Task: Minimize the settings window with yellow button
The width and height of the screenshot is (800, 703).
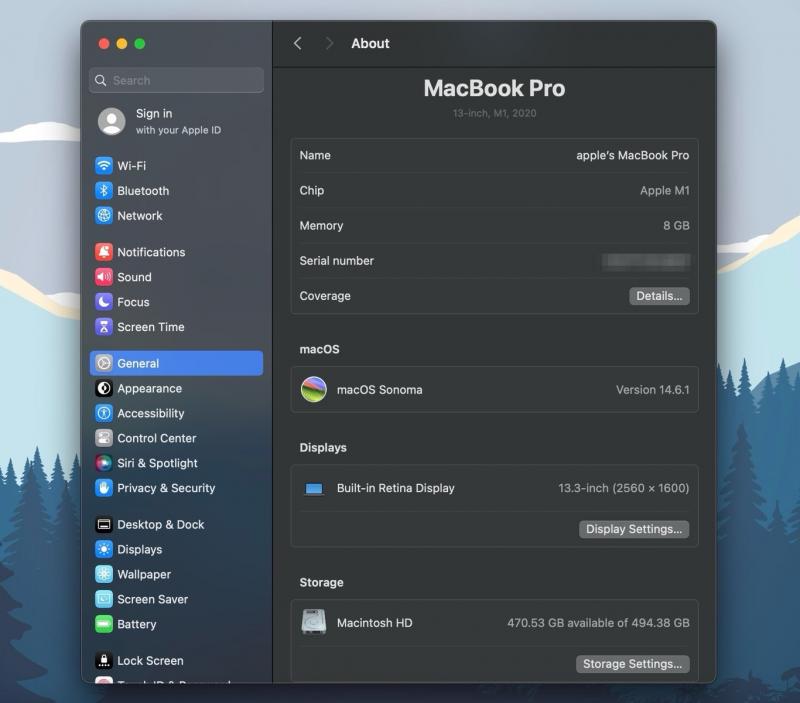Action: pos(122,44)
